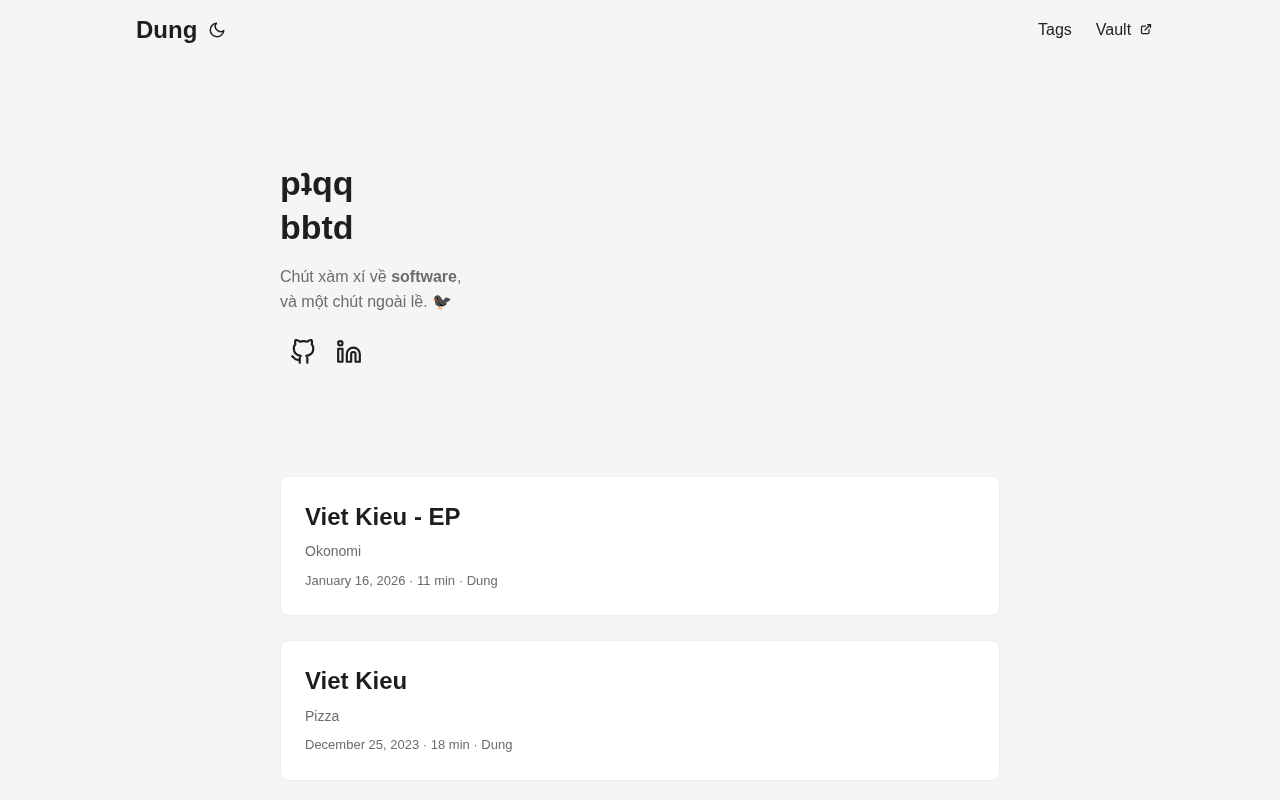Toggle dark mode with the moon icon

point(217,30)
